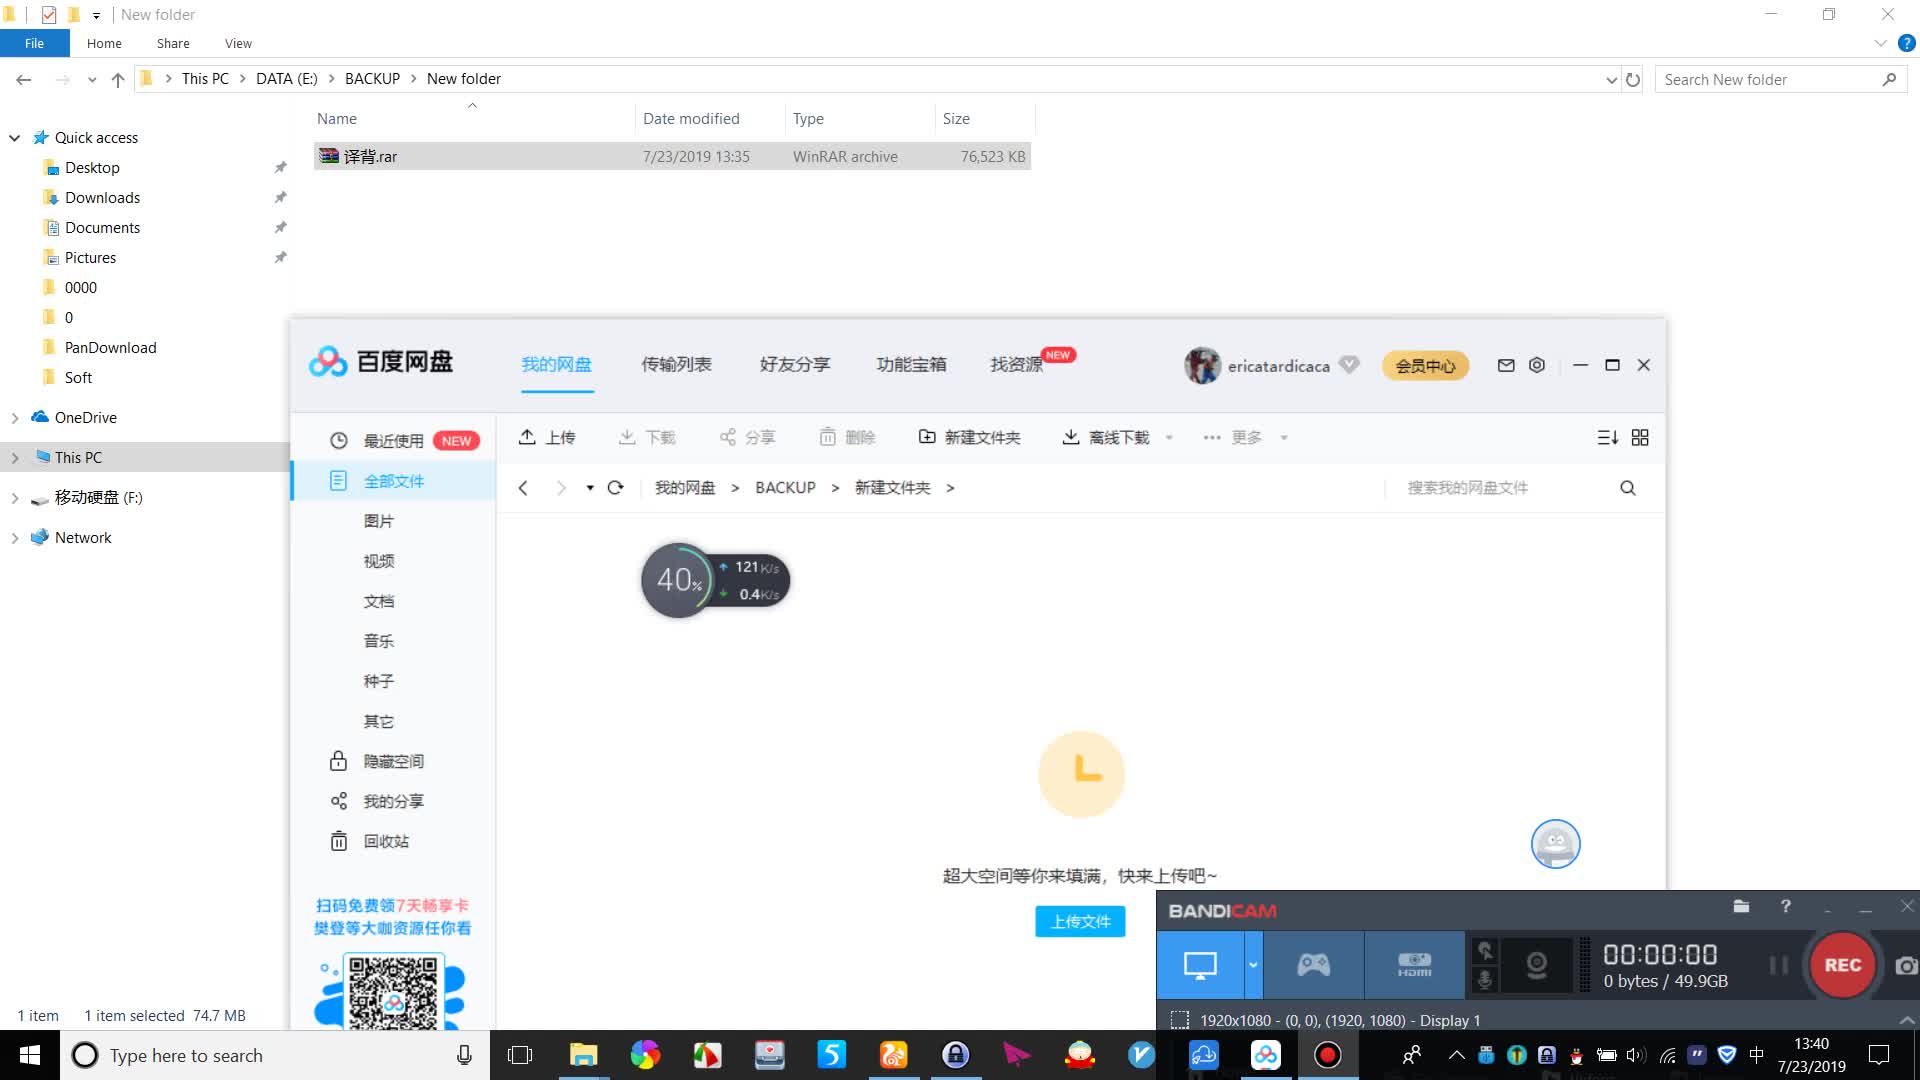The image size is (1920, 1080).
Task: Open Explorer View ribbon tab
Action: point(238,43)
